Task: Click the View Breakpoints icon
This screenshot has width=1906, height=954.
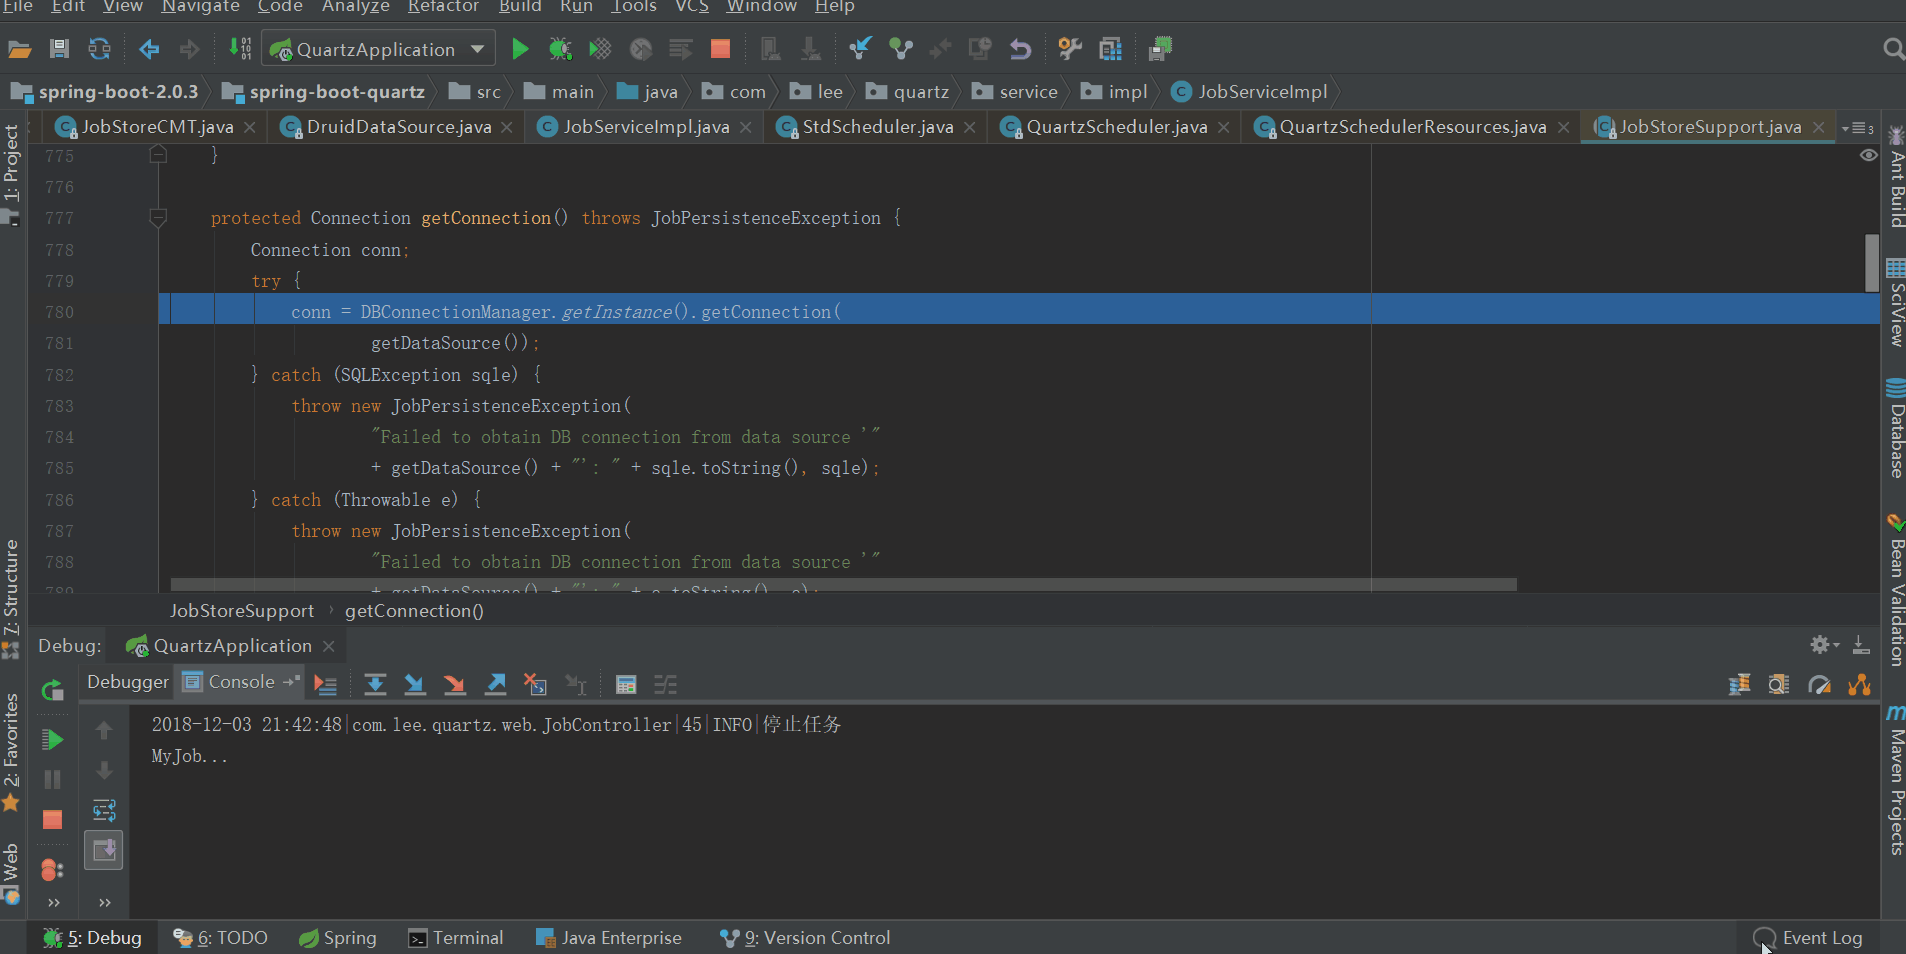Action: pos(51,869)
